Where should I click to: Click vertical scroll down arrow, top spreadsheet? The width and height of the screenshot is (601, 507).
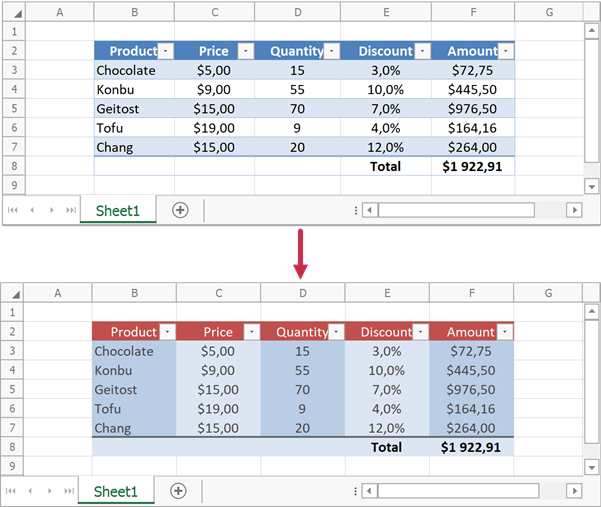[x=592, y=187]
